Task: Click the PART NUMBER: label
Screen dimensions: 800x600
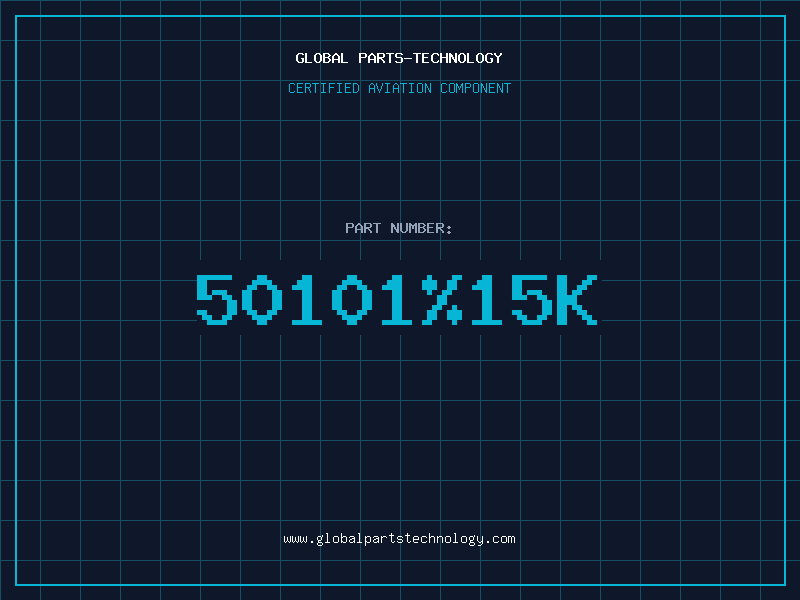Action: pyautogui.click(x=399, y=228)
